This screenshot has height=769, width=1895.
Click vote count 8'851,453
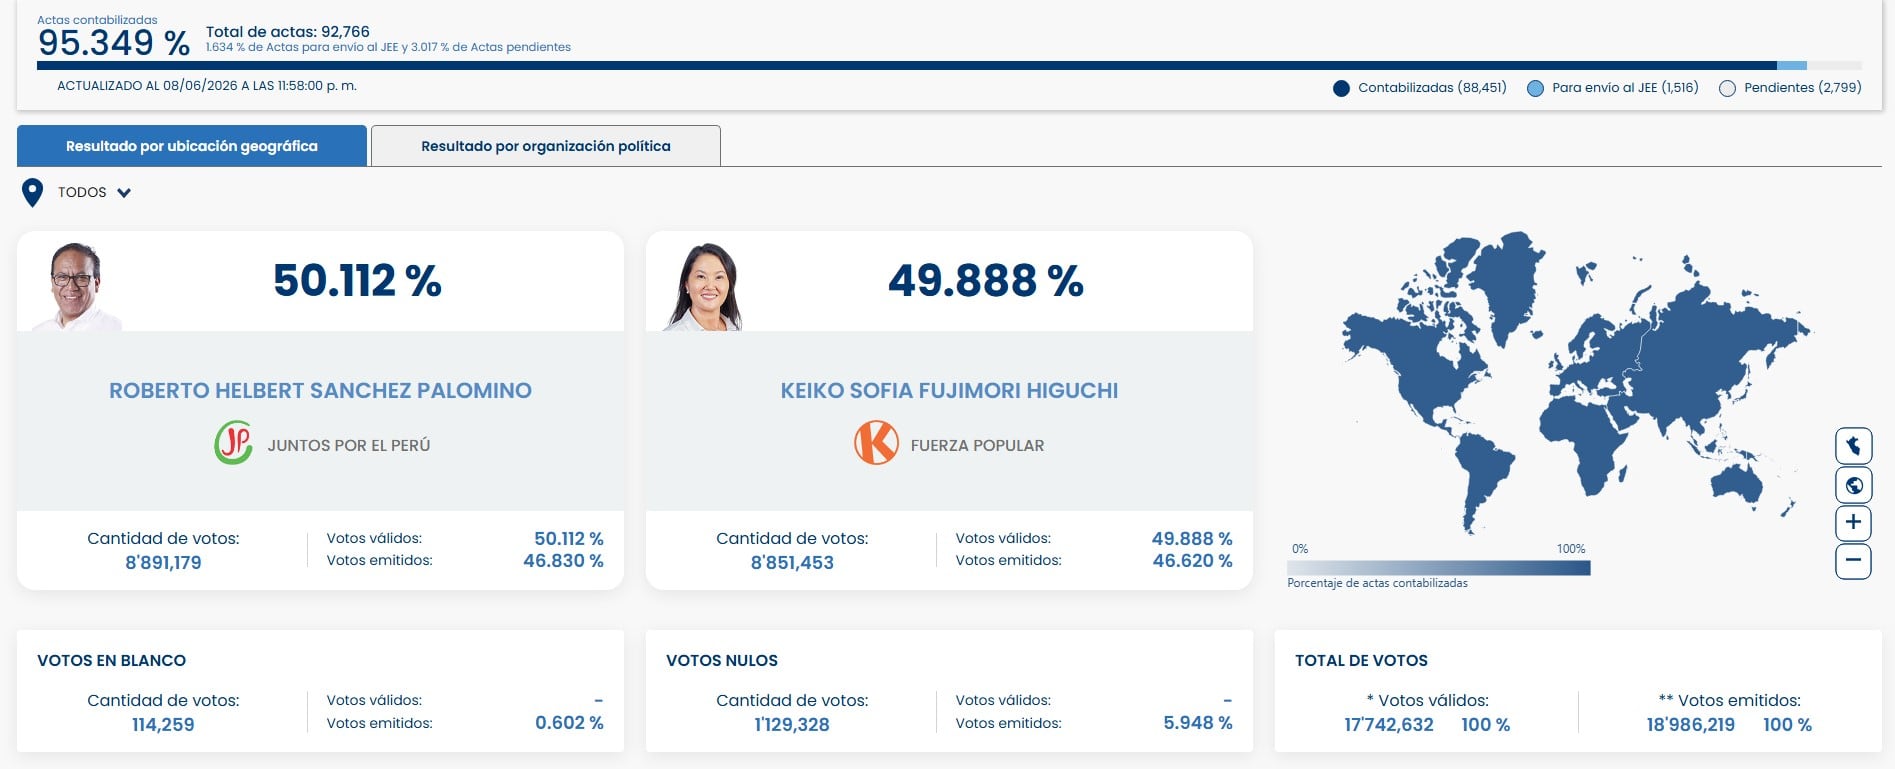792,563
